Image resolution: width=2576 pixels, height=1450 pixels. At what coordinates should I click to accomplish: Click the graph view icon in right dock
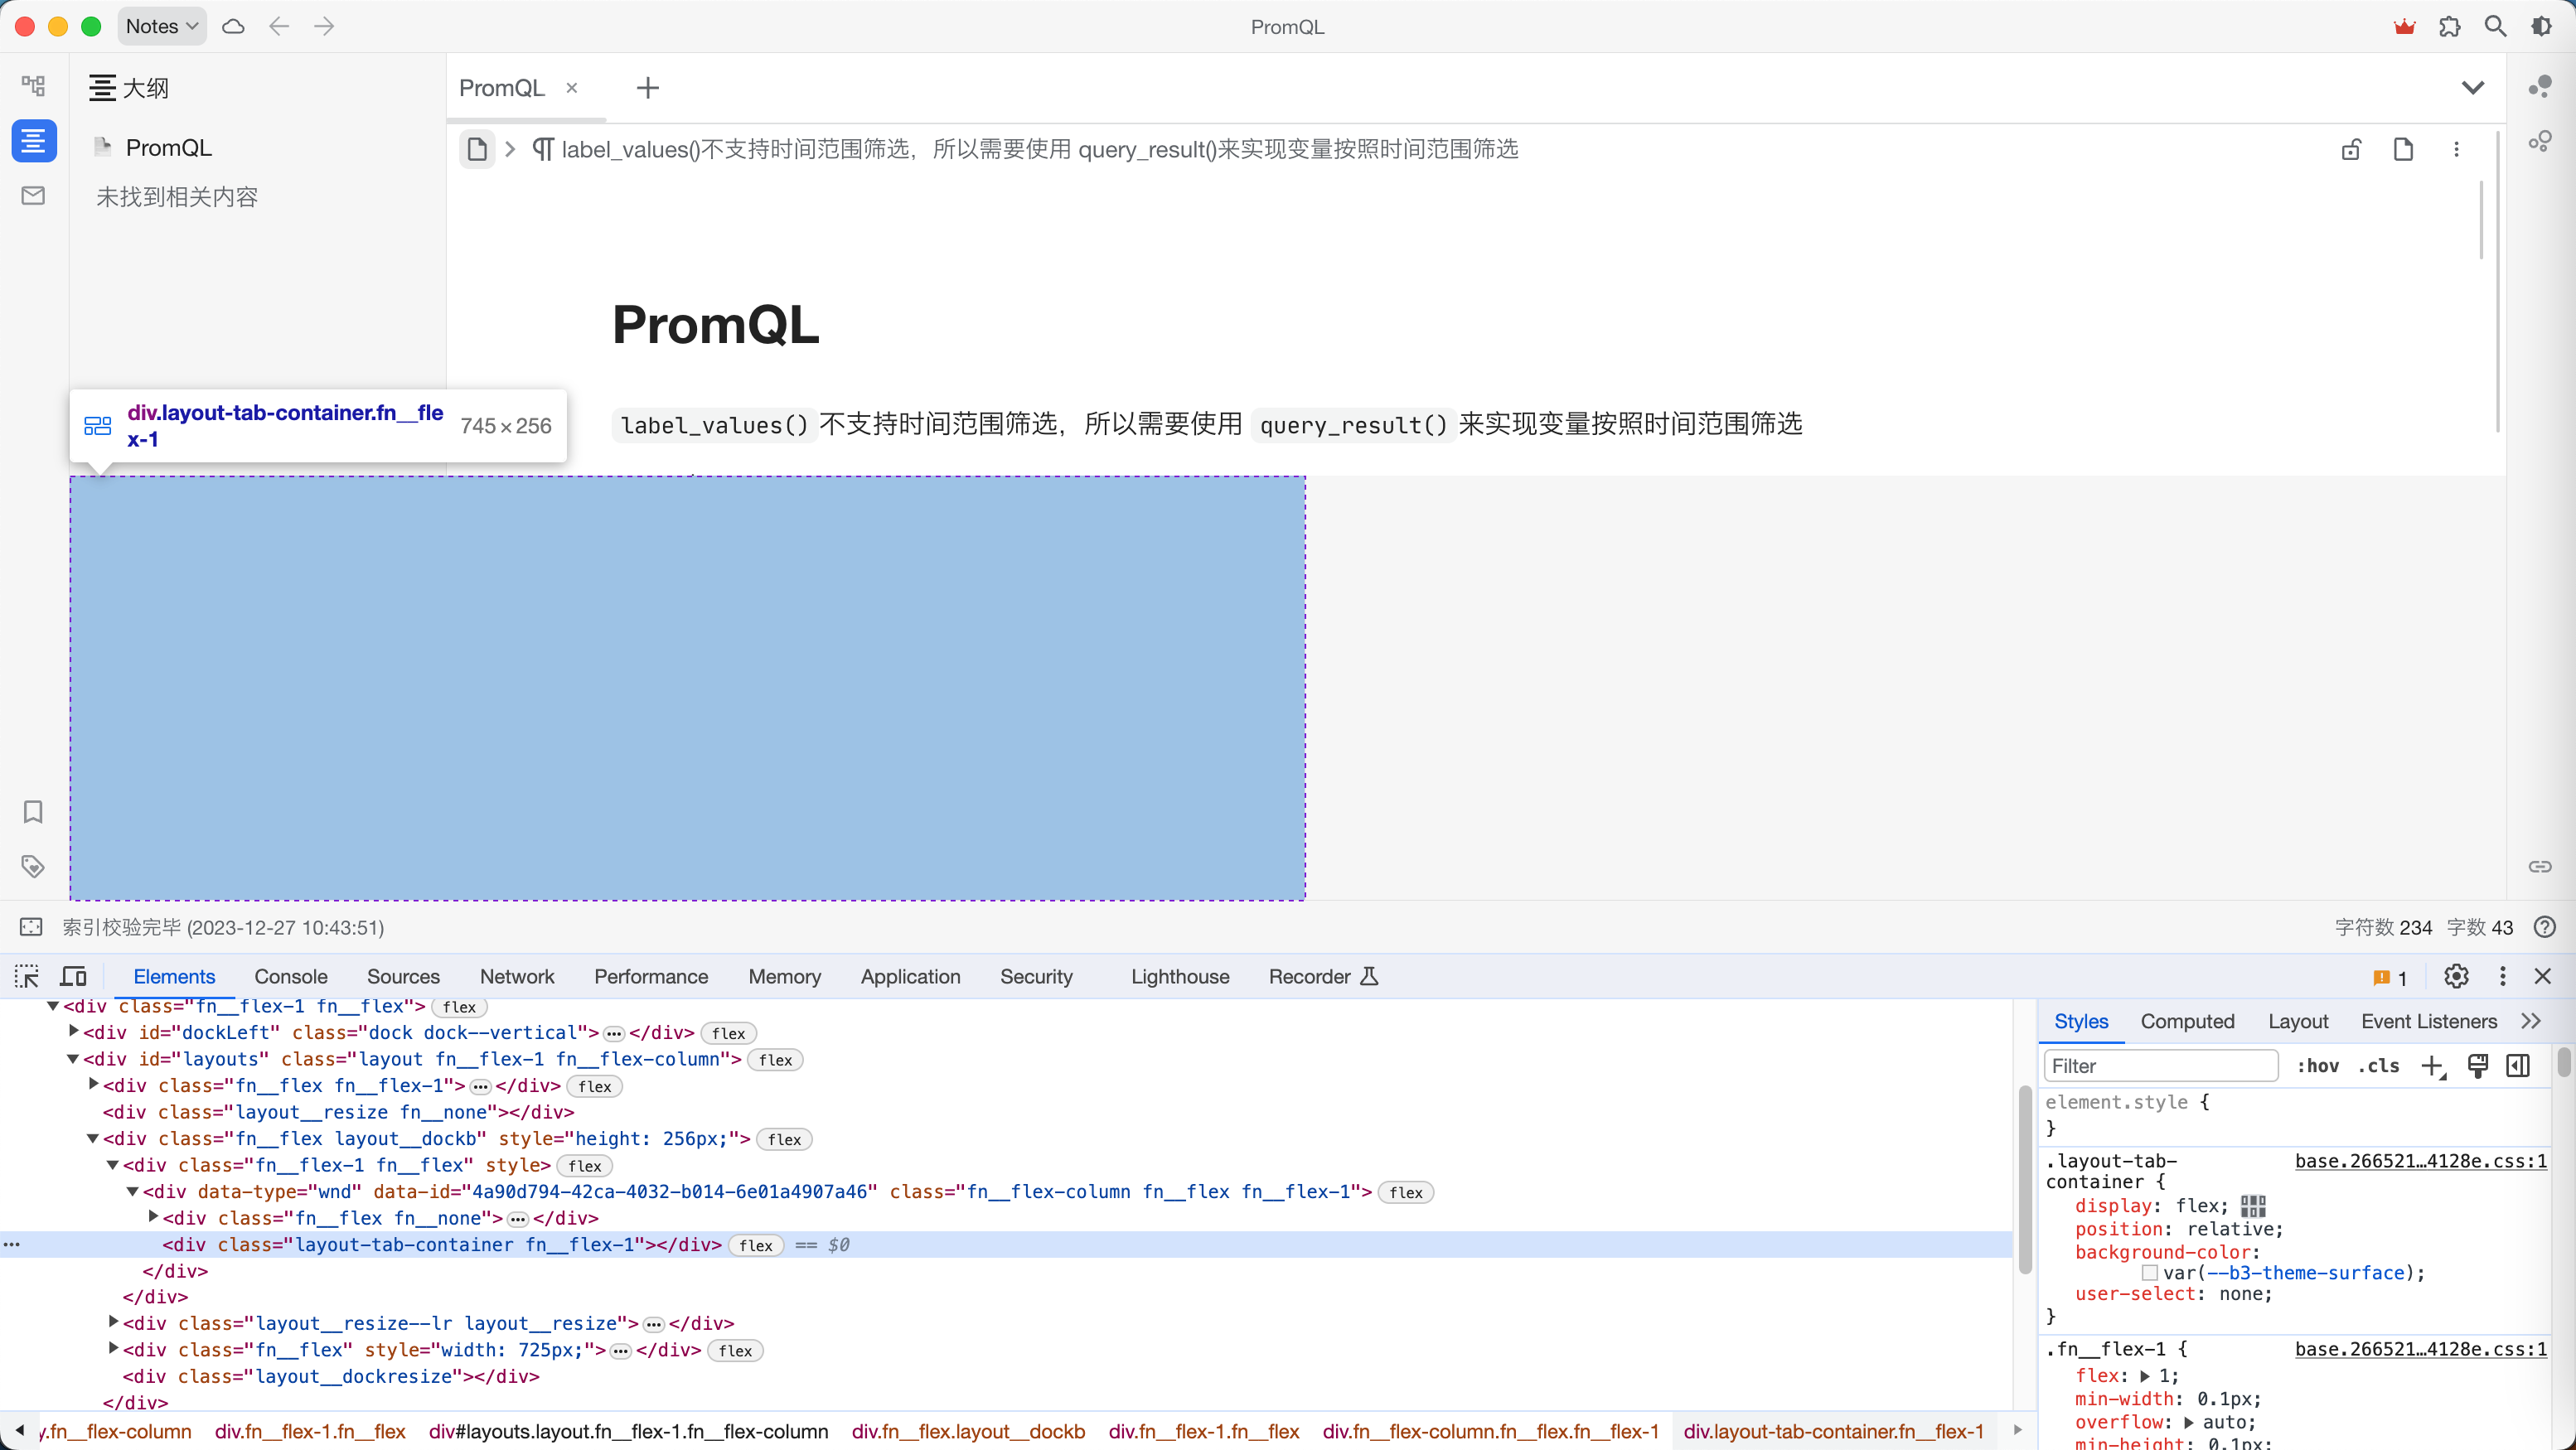pos(2540,87)
